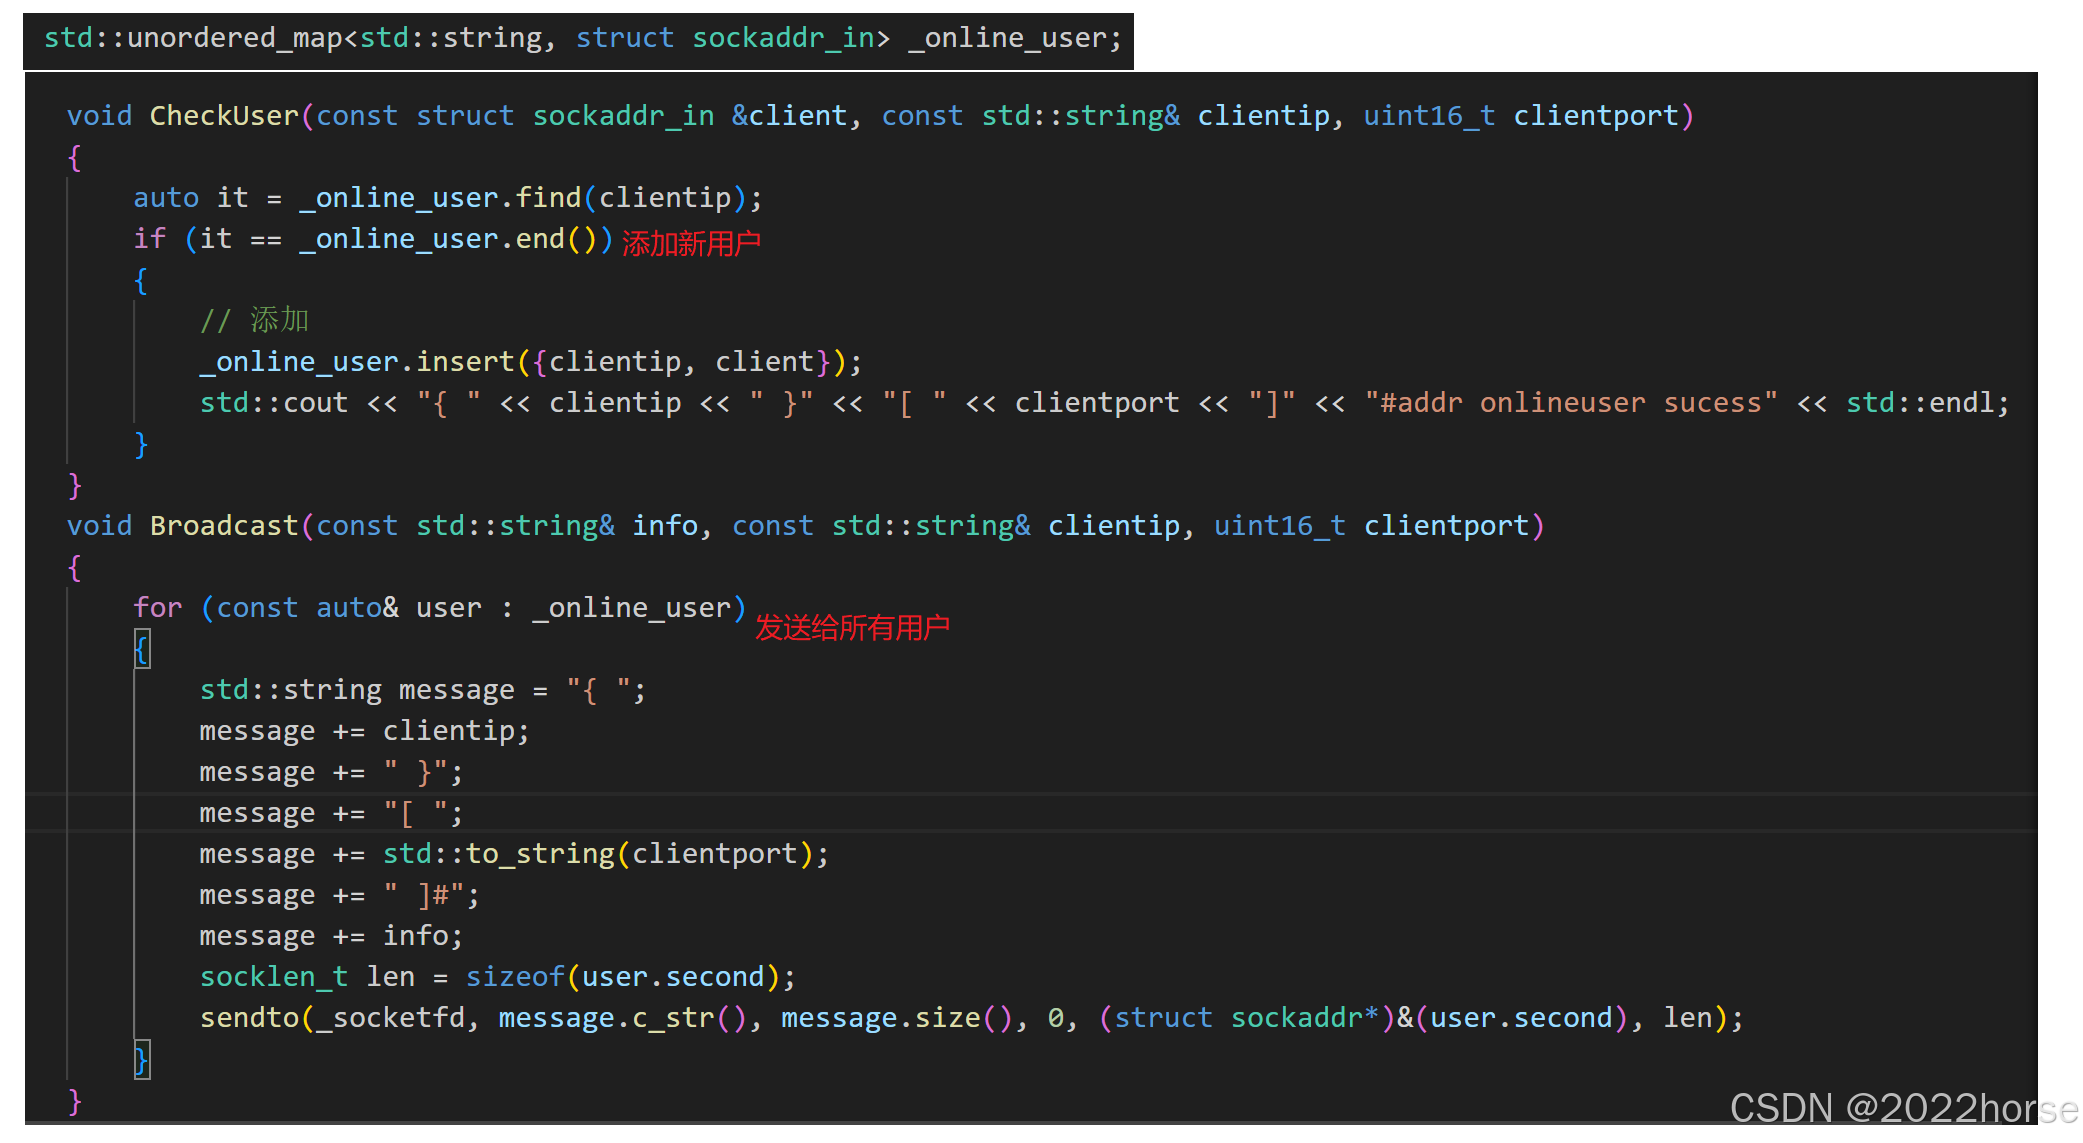Click the '&client' parameter in CheckUser
Image resolution: width=2083 pixels, height=1143 pixels.
[x=789, y=116]
